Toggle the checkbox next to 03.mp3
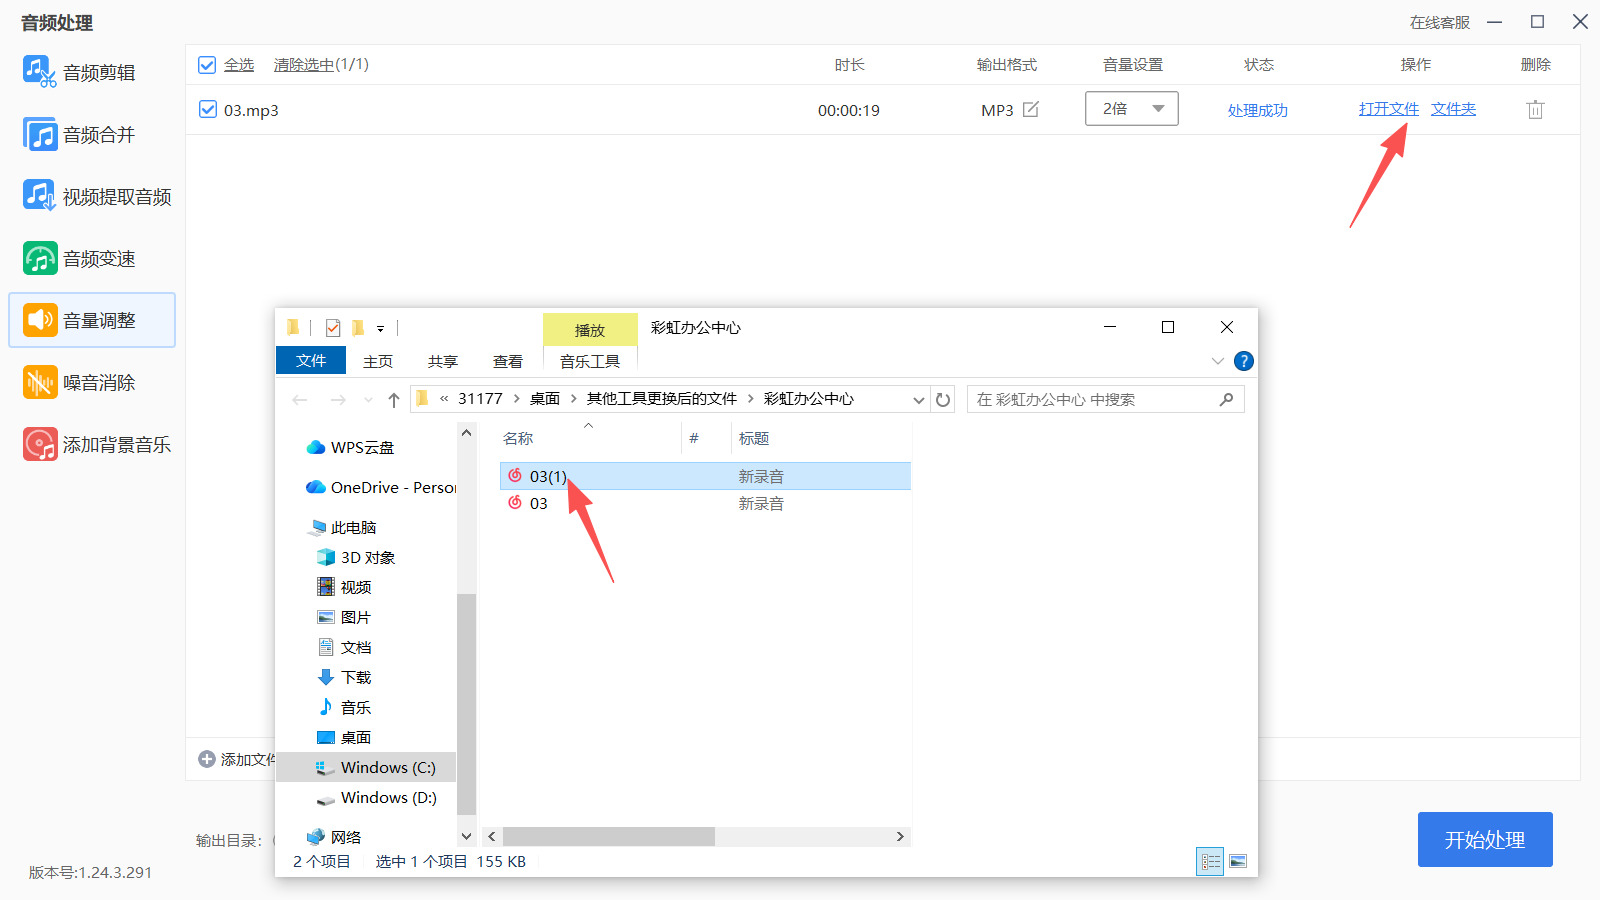This screenshot has height=900, width=1600. [207, 110]
